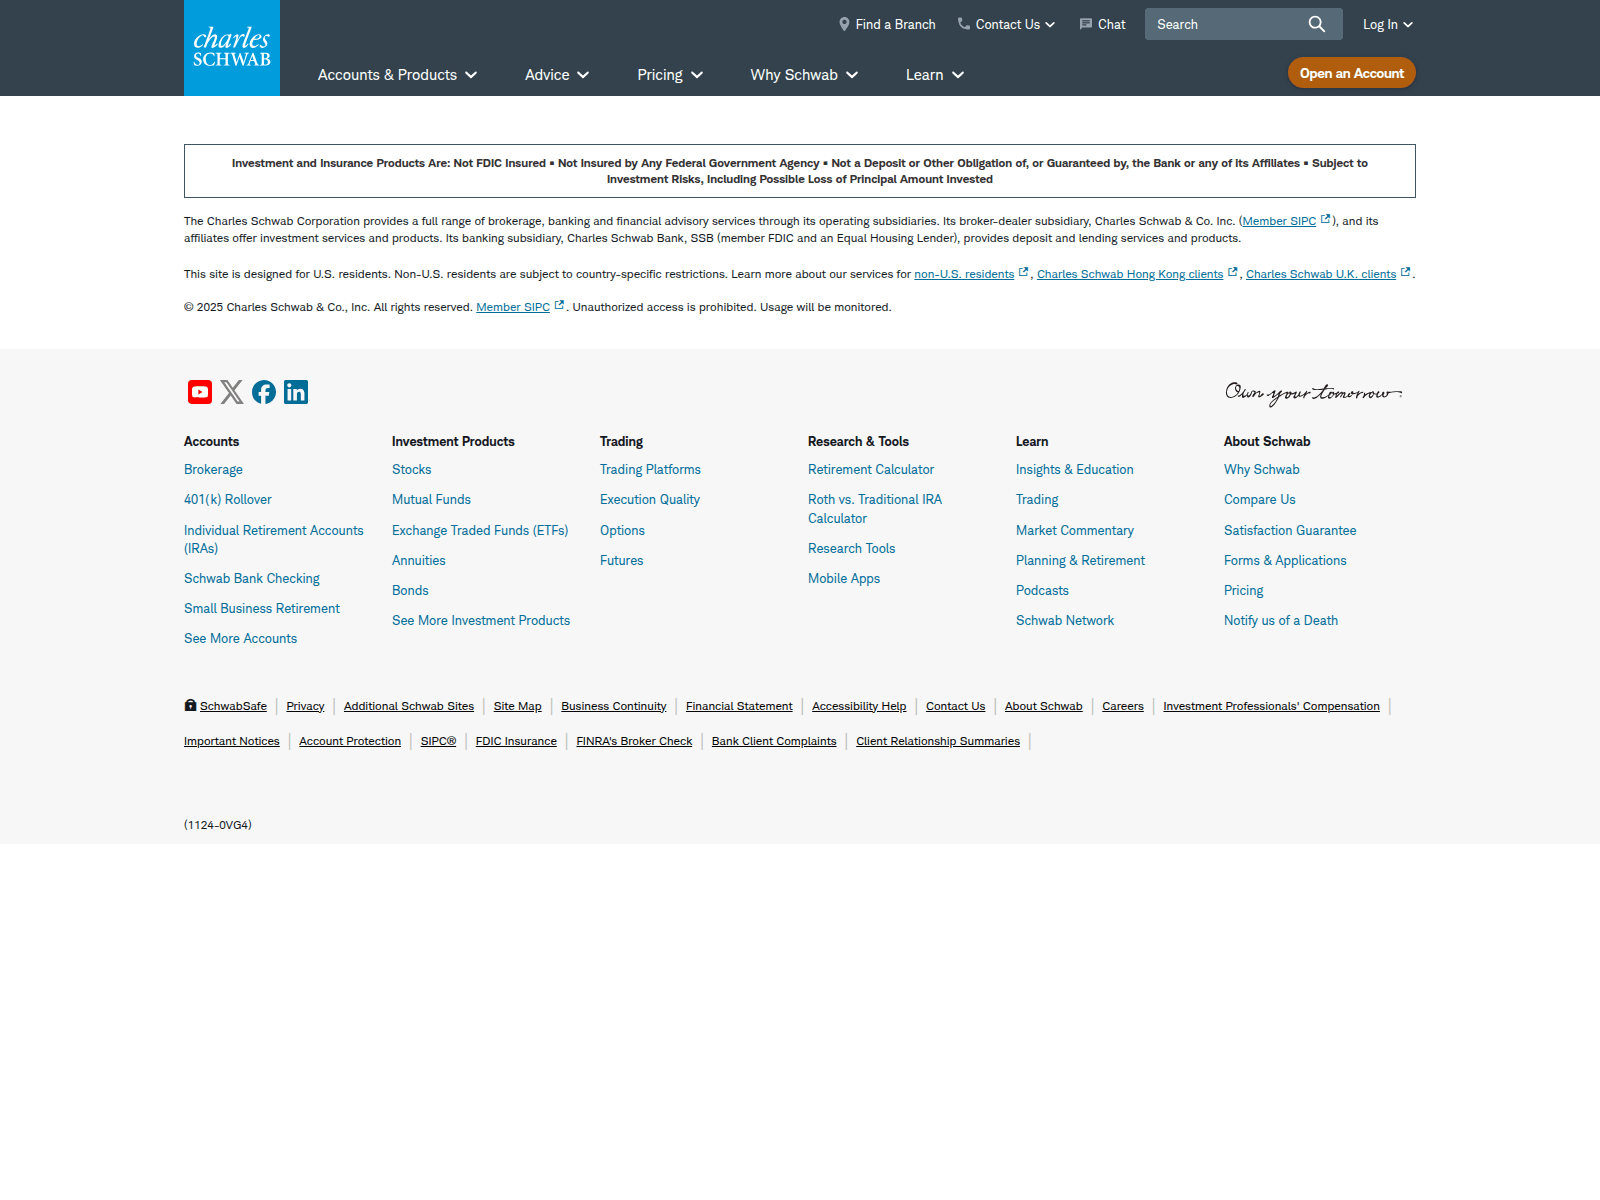Image resolution: width=1600 pixels, height=1200 pixels.
Task: Click the SchwabSafe lock icon
Action: tap(190, 705)
